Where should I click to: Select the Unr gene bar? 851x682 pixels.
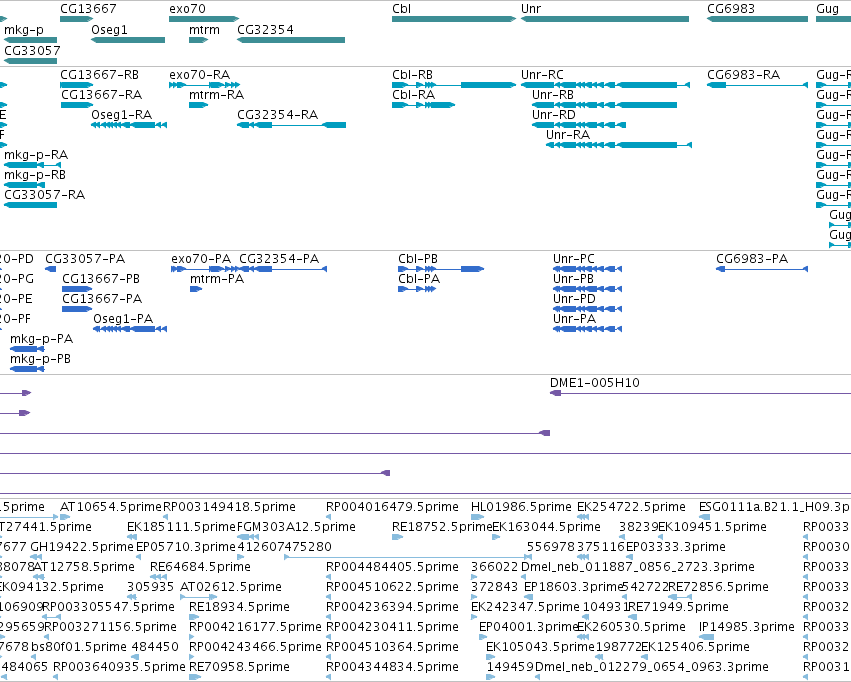click(x=605, y=19)
